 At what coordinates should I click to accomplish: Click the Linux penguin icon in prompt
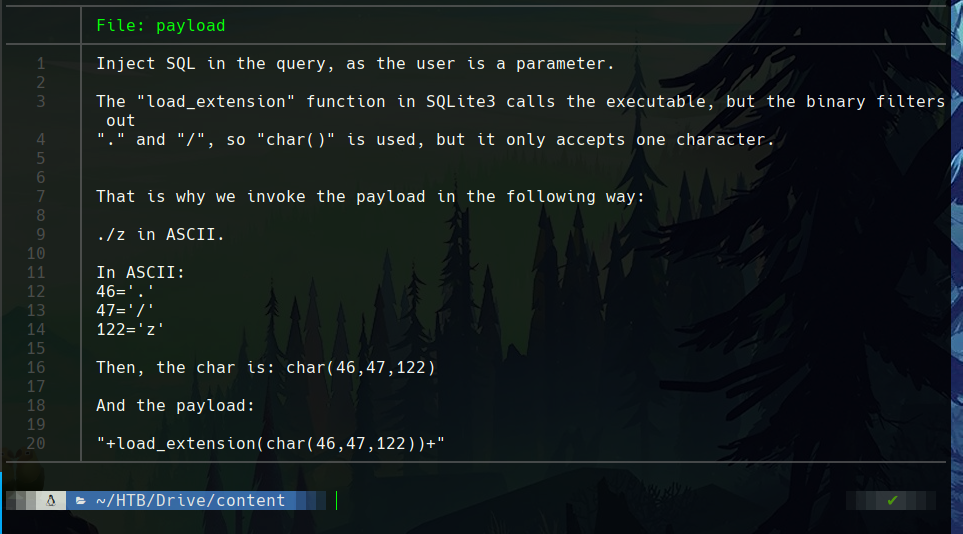coord(50,501)
